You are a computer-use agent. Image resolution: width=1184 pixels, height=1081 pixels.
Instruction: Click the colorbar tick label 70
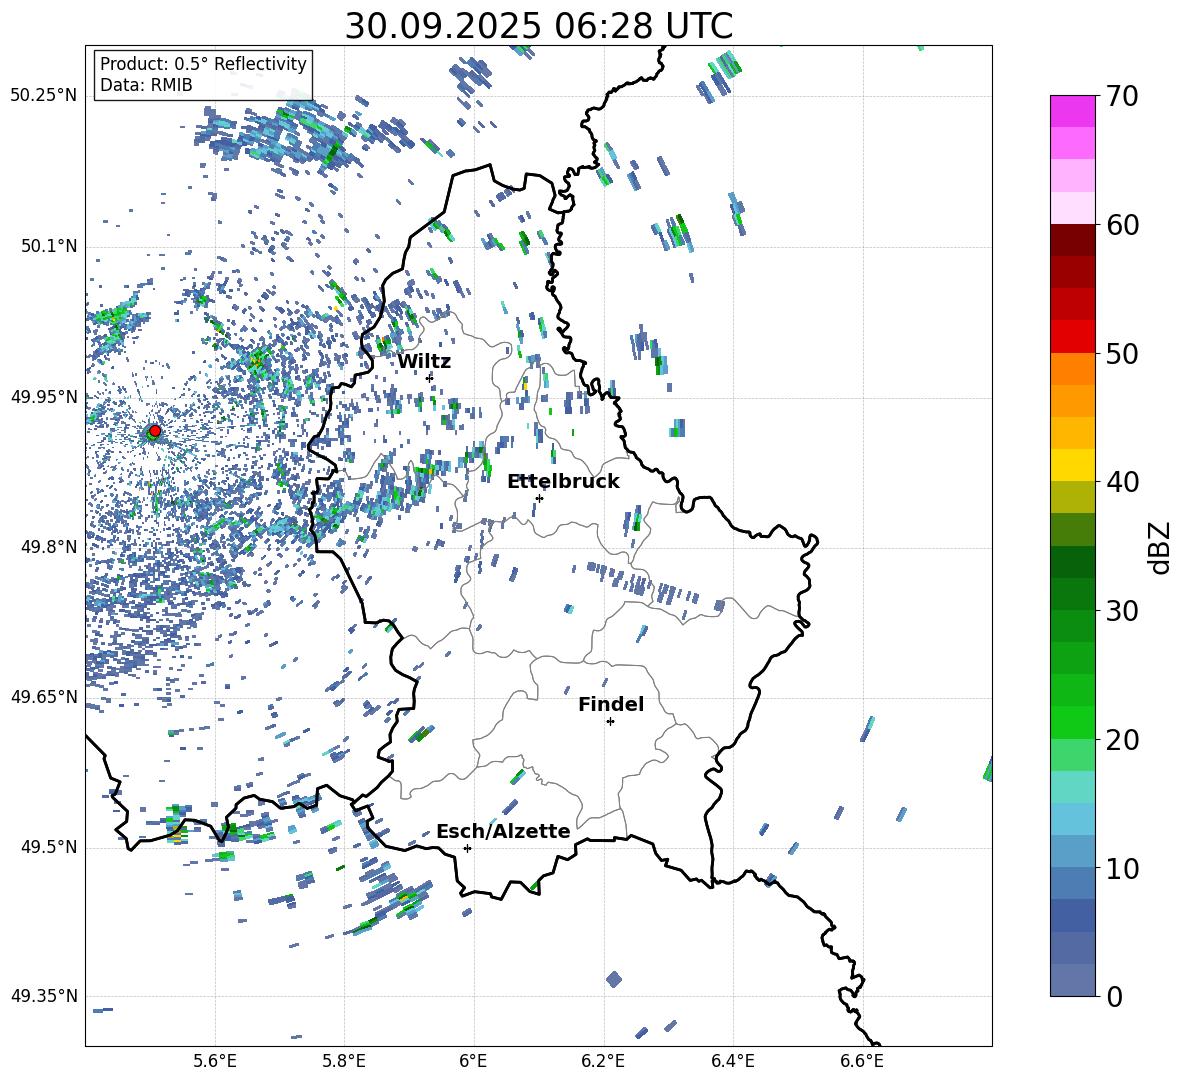pos(1121,96)
